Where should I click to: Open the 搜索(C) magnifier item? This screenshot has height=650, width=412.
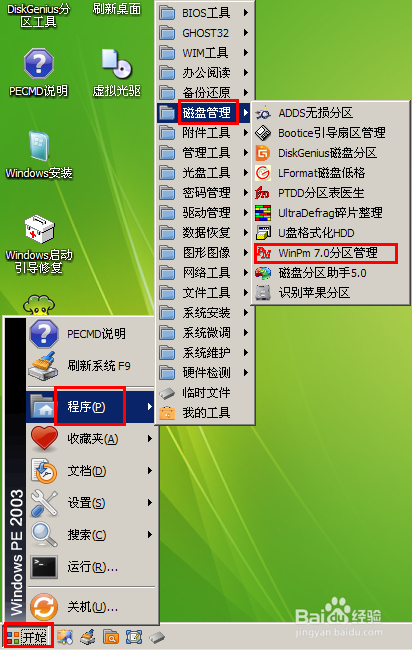click(92, 535)
